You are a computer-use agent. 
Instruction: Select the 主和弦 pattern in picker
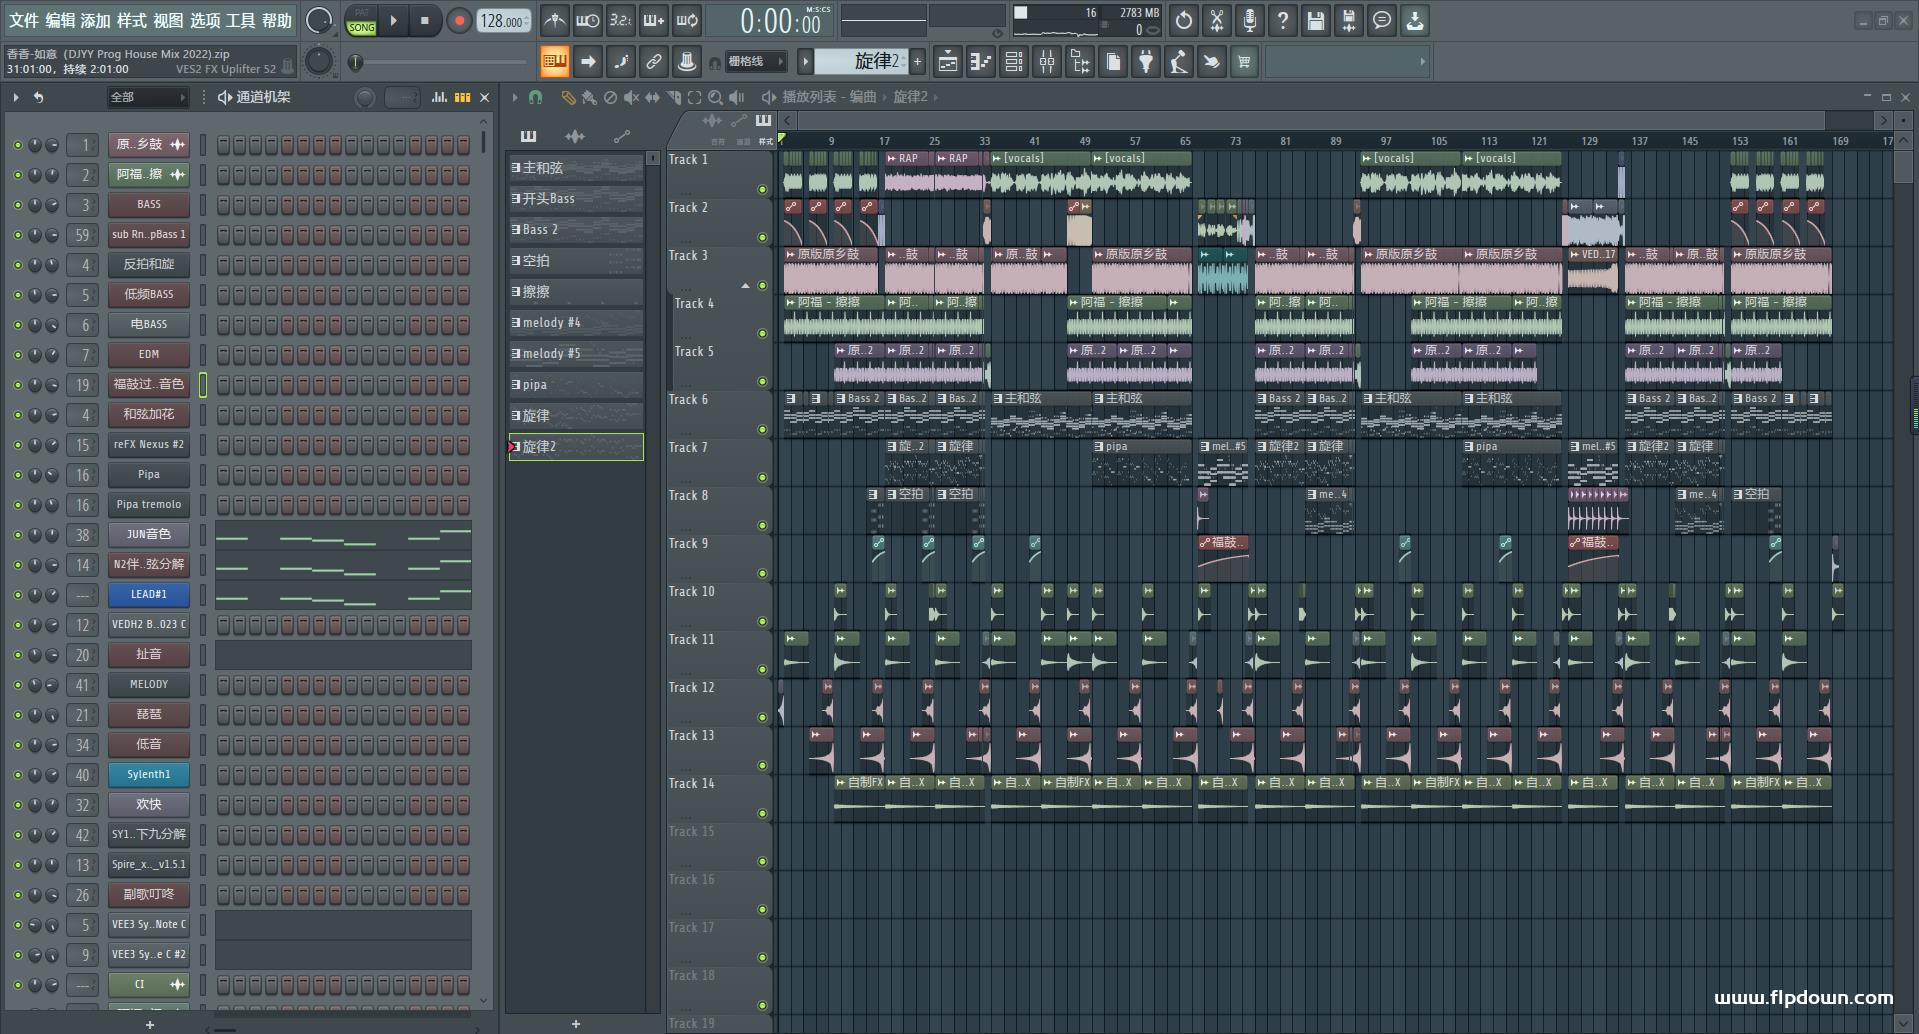pos(576,168)
